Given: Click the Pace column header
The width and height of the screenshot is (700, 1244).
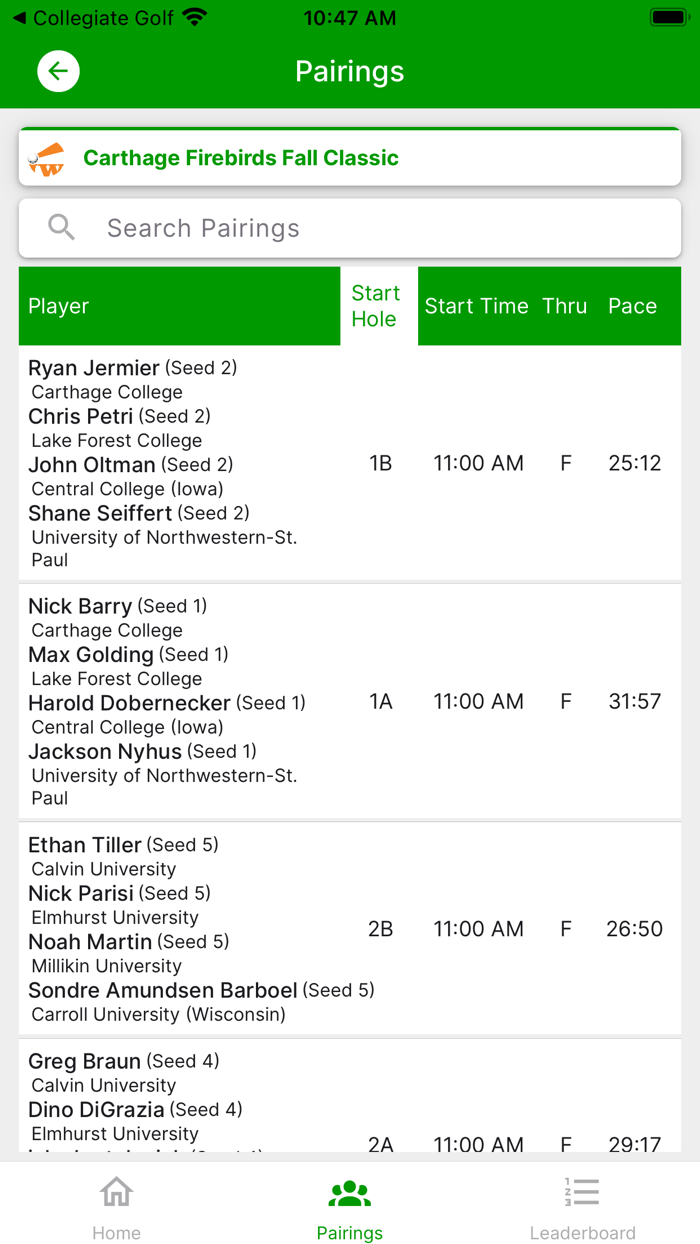Looking at the screenshot, I should coord(633,306).
